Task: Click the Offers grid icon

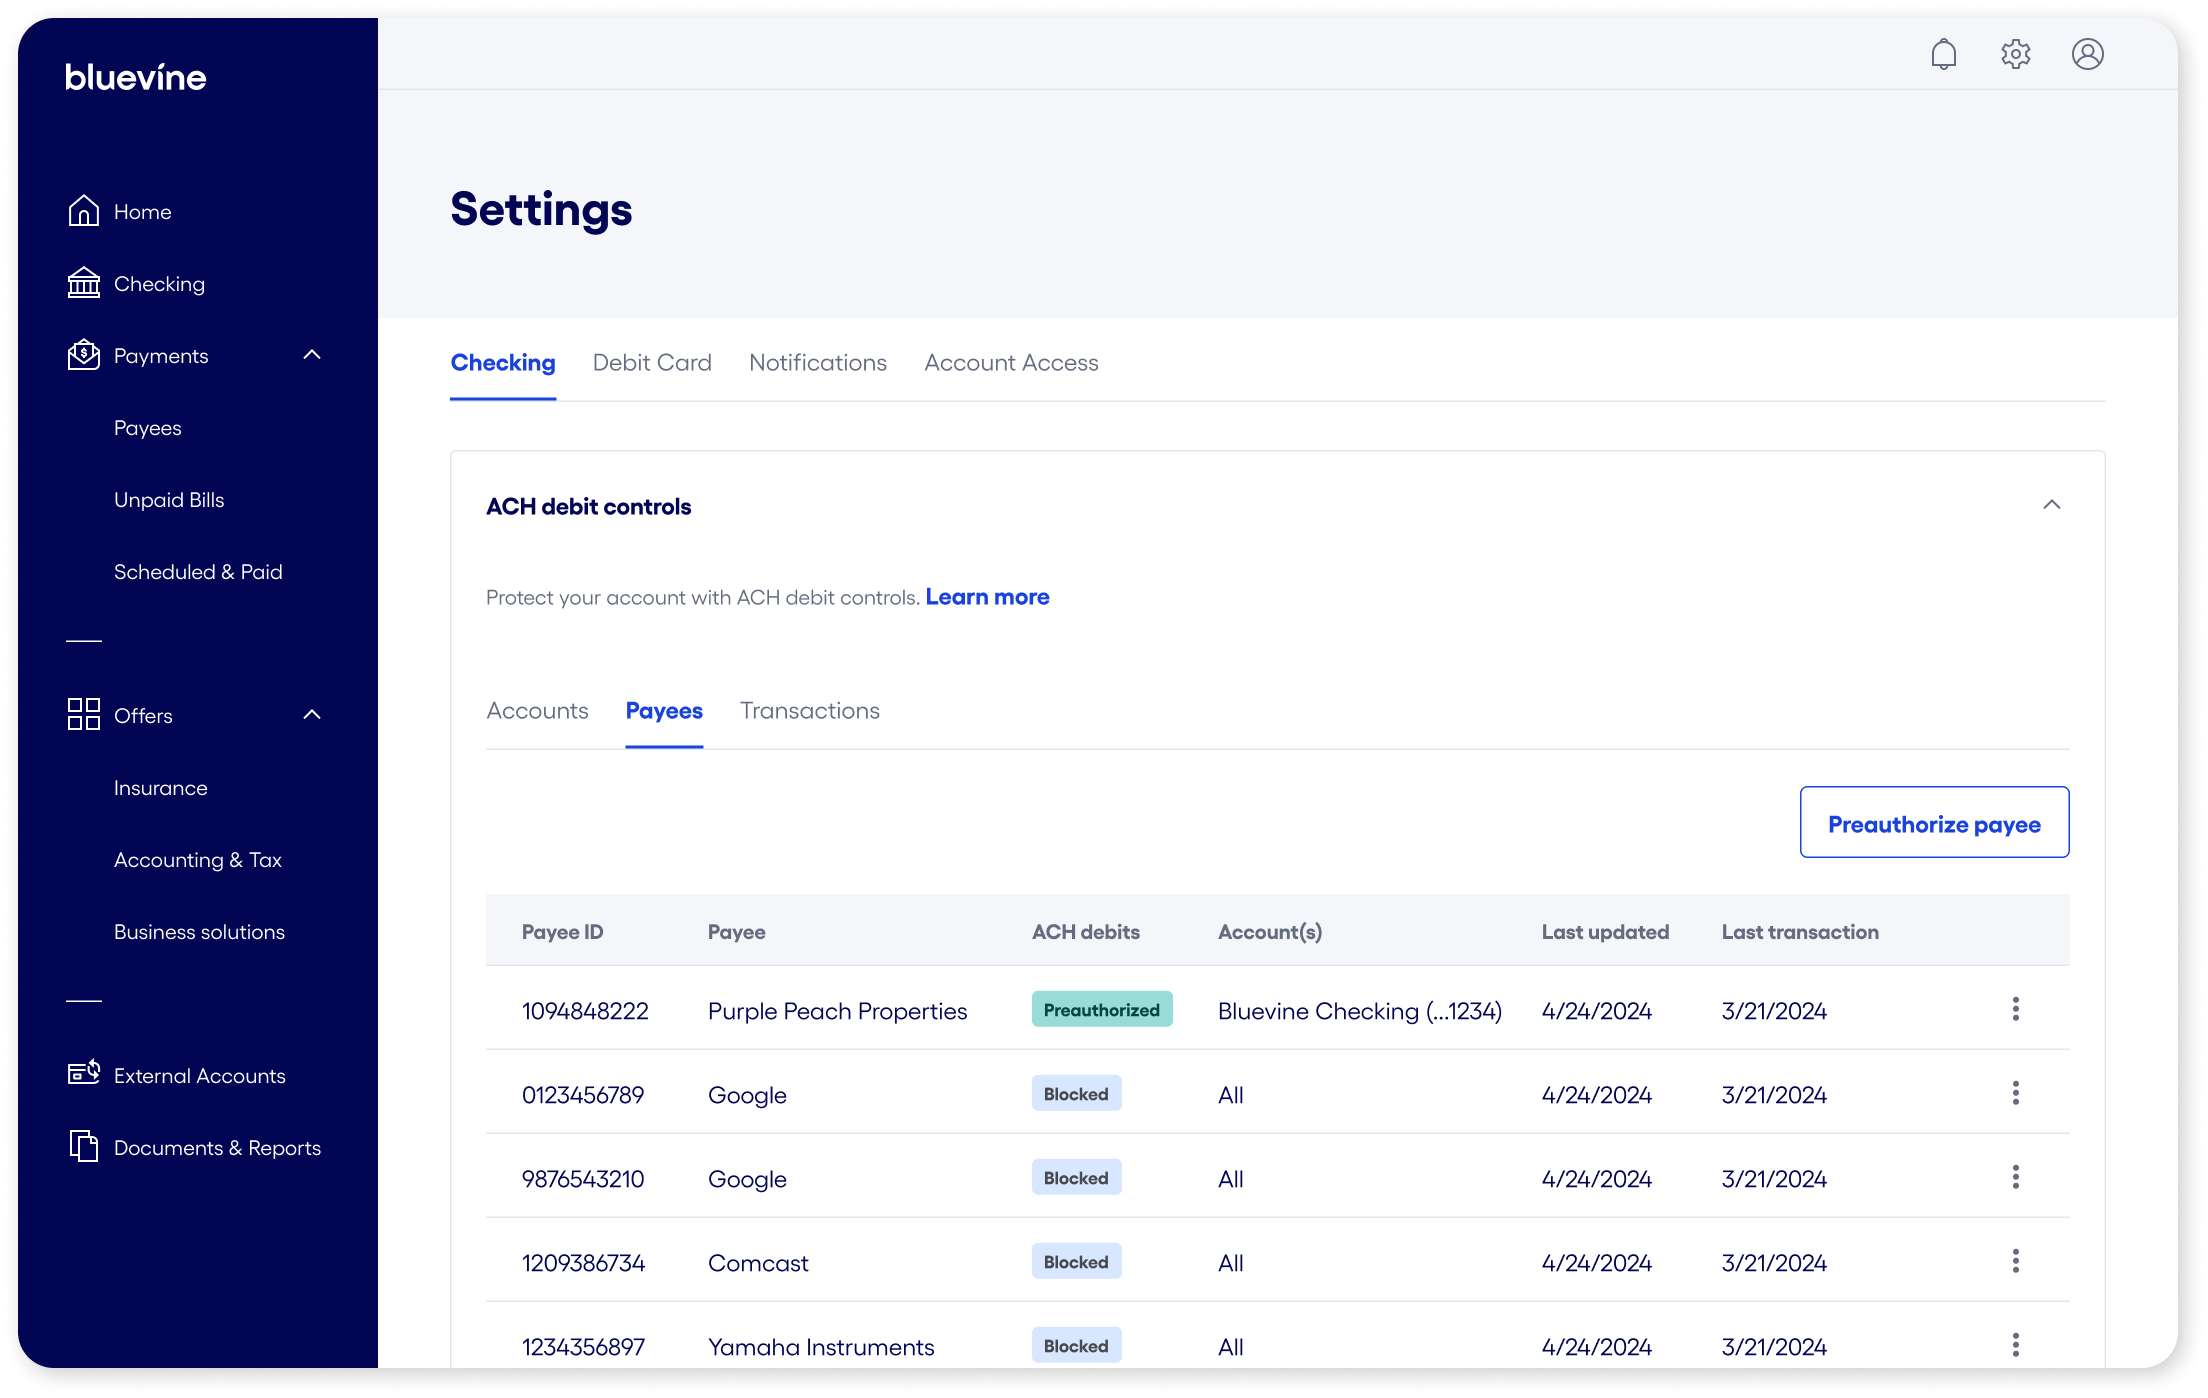Action: click(84, 714)
